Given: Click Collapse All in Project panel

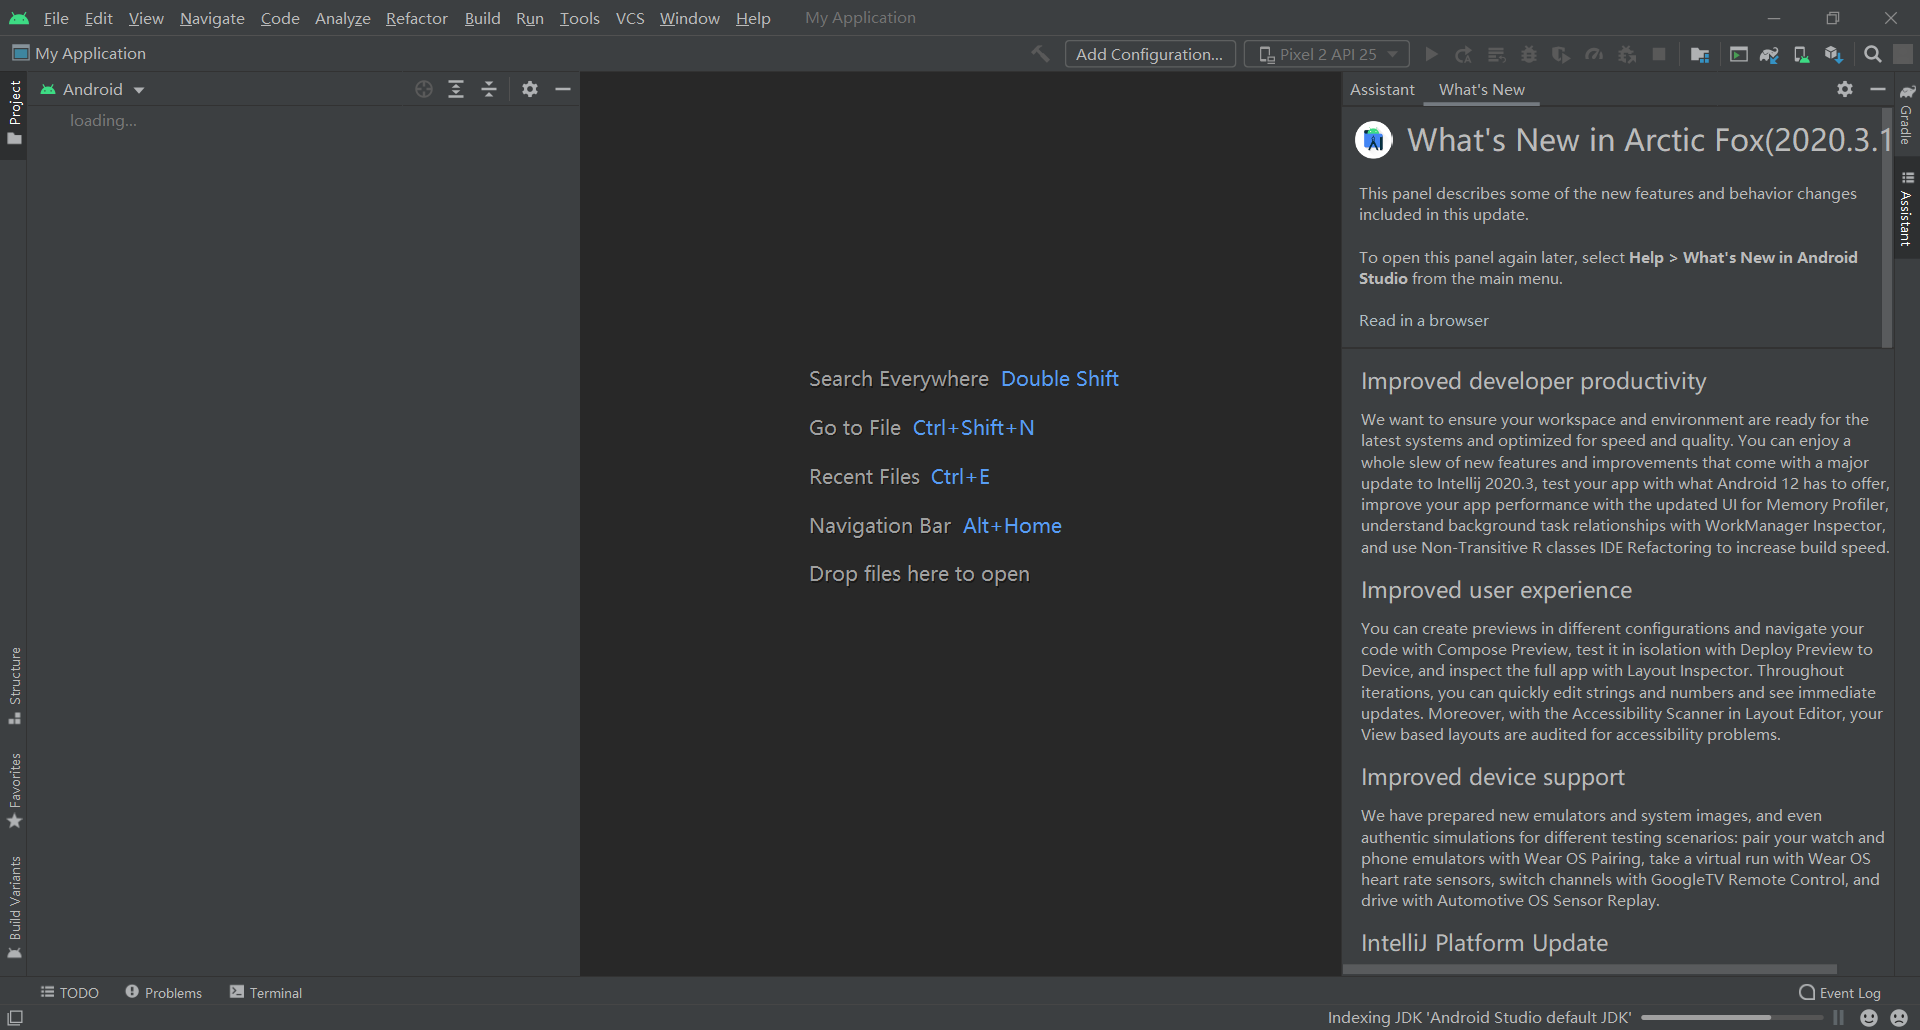Looking at the screenshot, I should 489,89.
